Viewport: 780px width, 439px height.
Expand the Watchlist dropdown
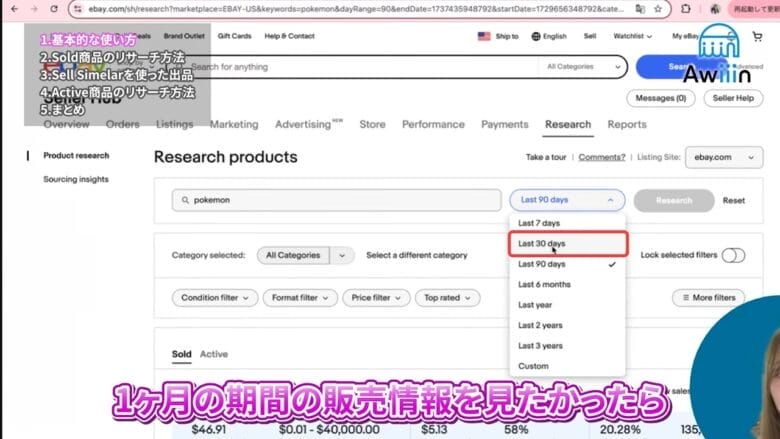[632, 36]
